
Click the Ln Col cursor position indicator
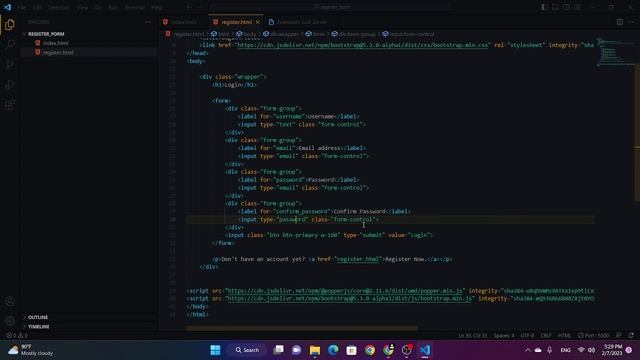pyautogui.click(x=473, y=336)
